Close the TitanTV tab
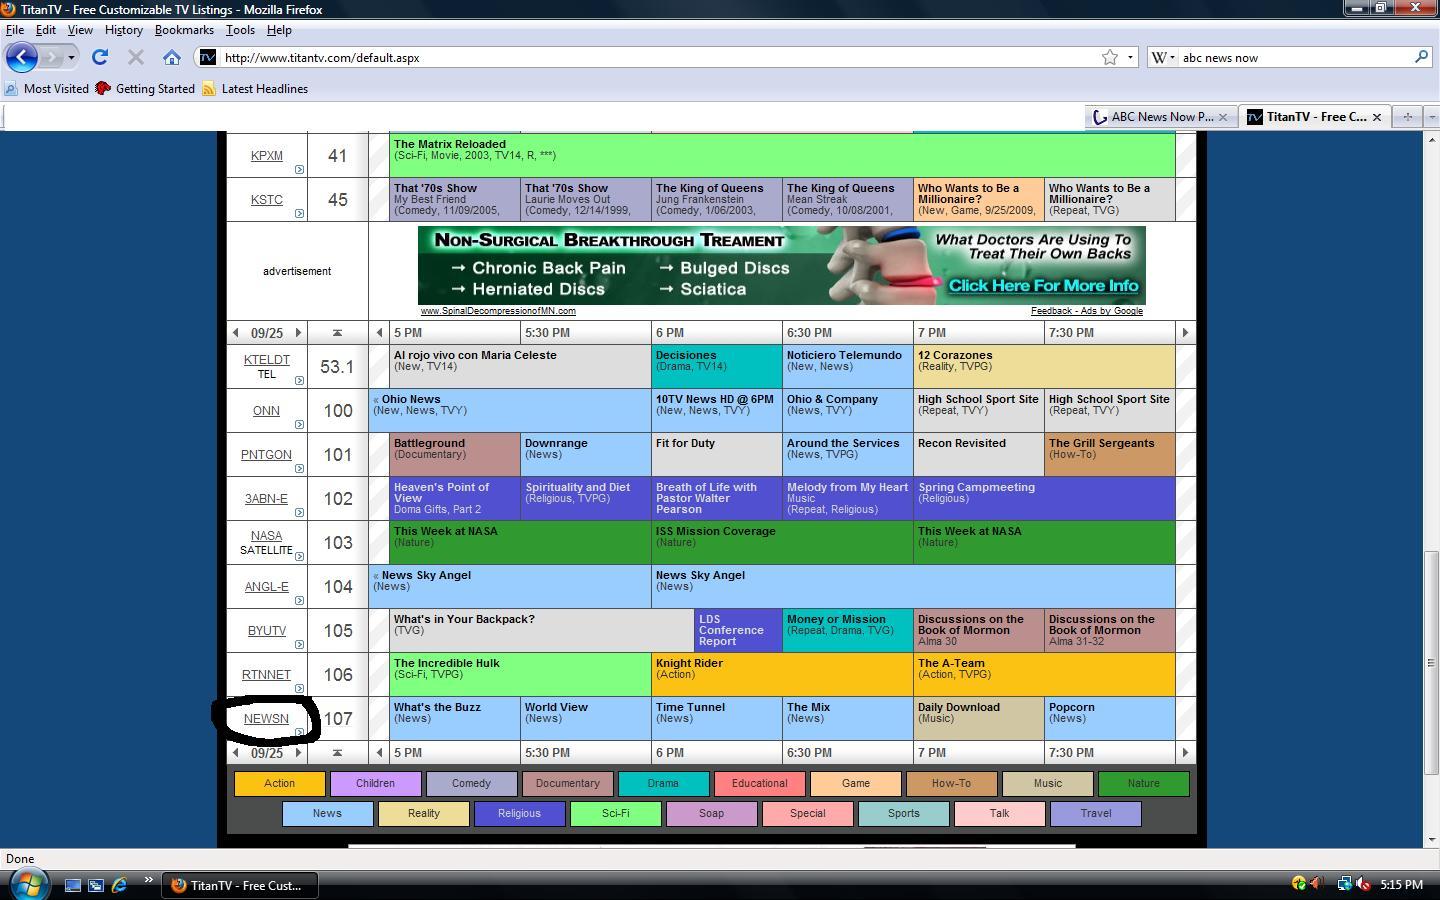Image resolution: width=1440 pixels, height=900 pixels. click(1376, 117)
